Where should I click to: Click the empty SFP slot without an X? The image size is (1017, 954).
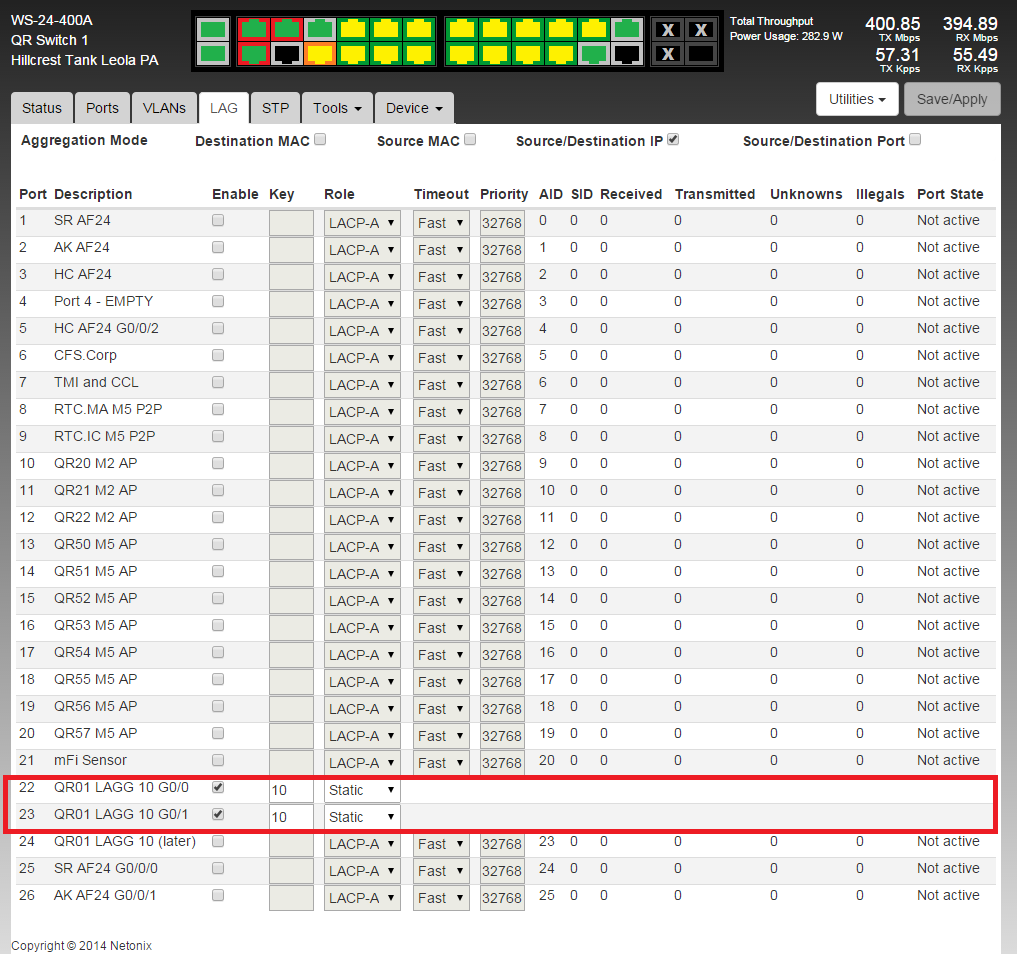[x=701, y=54]
